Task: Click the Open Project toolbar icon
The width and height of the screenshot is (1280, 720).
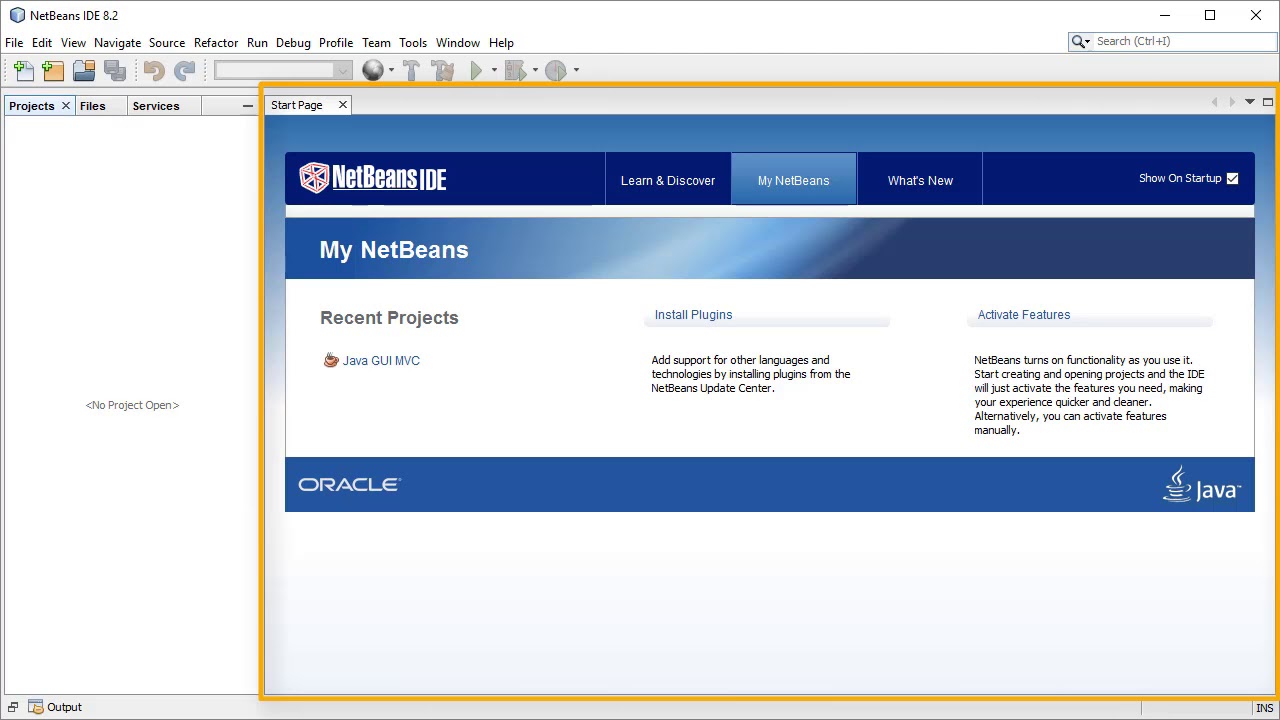Action: click(84, 70)
